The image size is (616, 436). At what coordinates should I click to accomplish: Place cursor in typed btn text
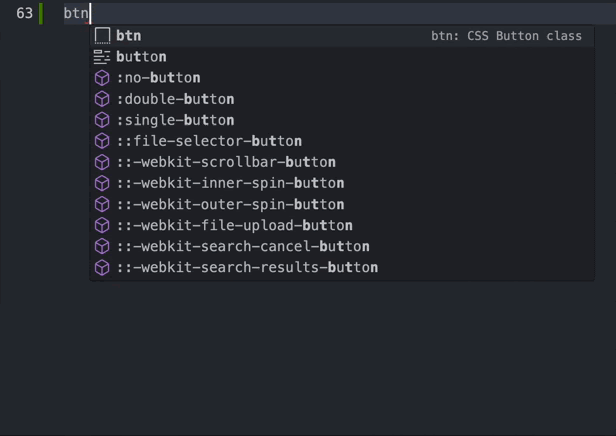tap(76, 13)
